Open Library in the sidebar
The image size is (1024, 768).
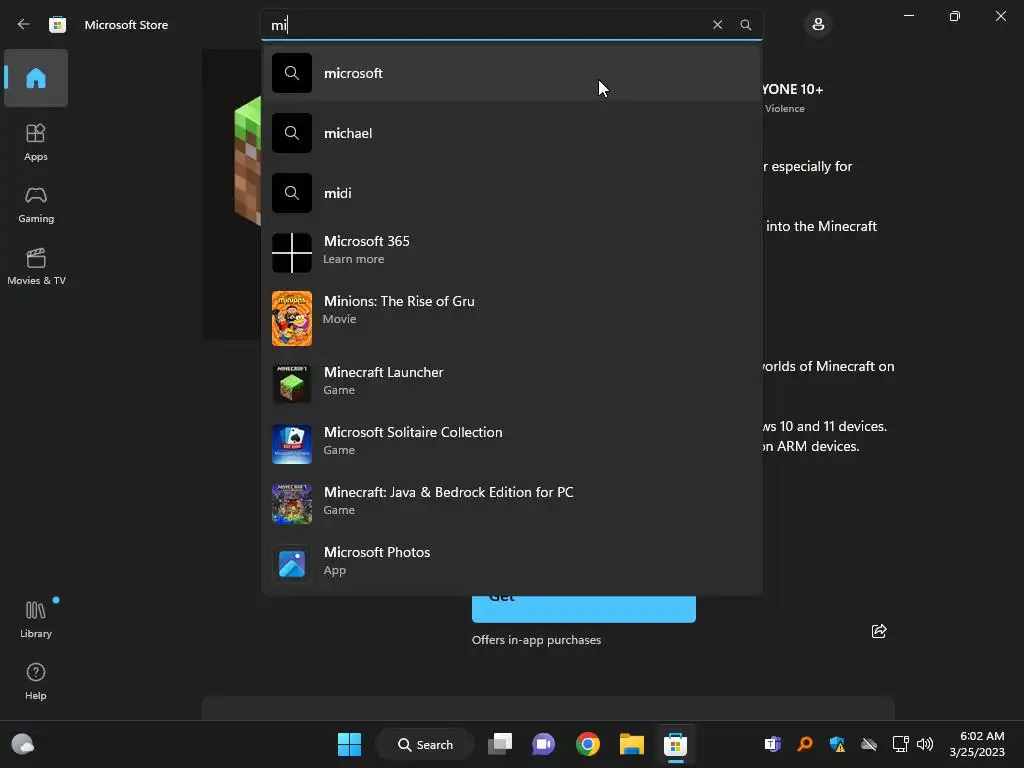[36, 619]
